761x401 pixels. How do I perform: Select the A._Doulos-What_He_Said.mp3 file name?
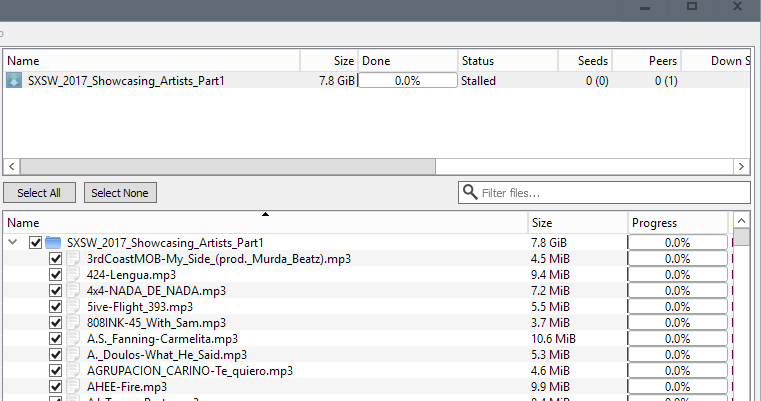pos(166,355)
